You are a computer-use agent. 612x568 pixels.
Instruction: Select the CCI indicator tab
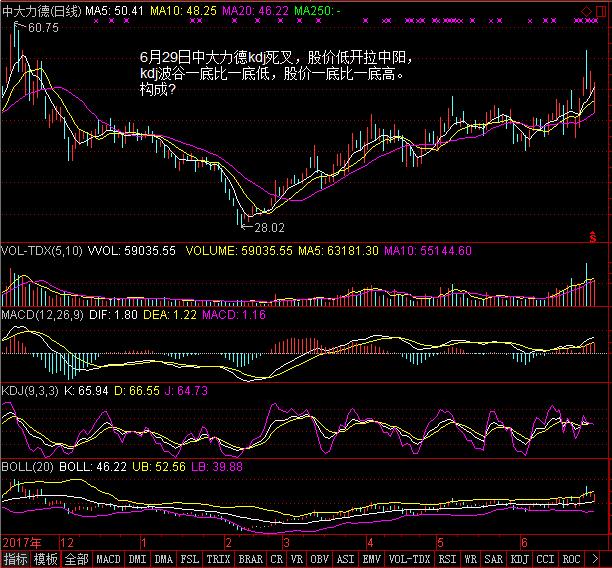pyautogui.click(x=546, y=559)
